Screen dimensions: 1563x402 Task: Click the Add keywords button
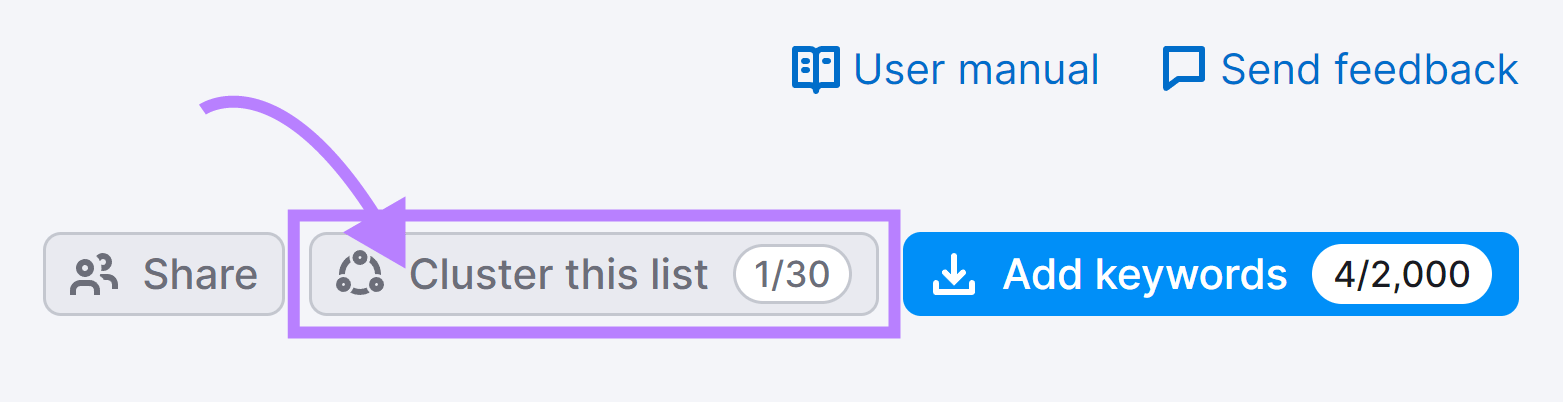(1211, 274)
